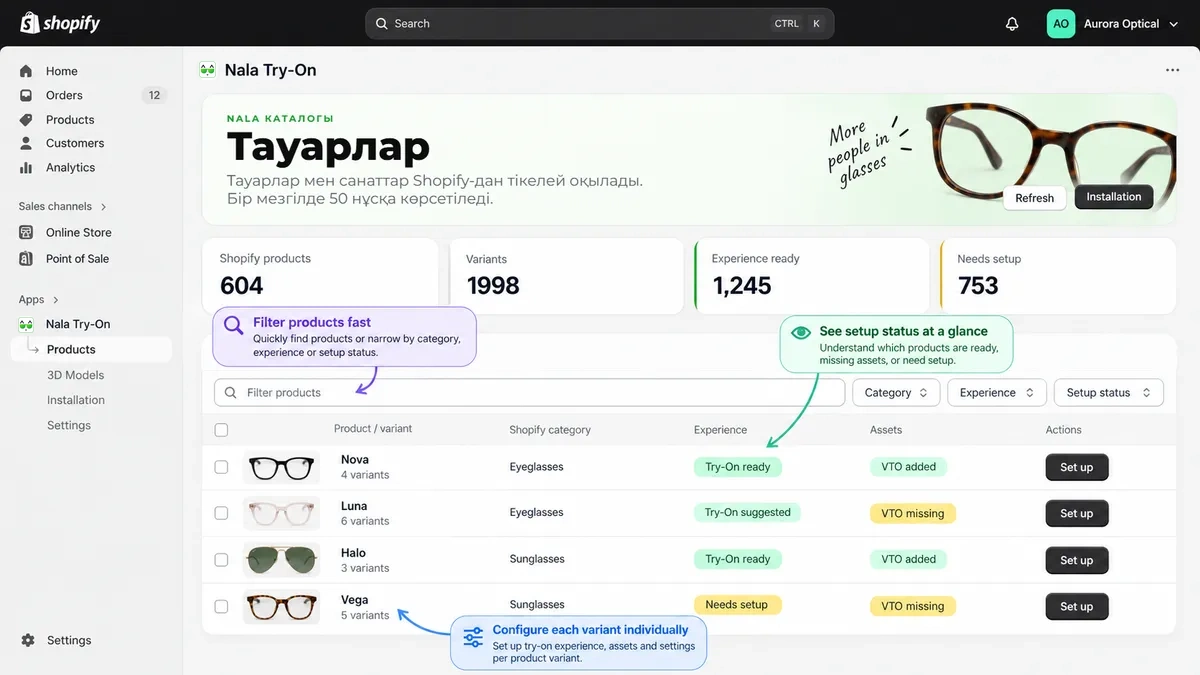Click the Experience ready 1,245 card
1200x675 pixels.
(812, 275)
